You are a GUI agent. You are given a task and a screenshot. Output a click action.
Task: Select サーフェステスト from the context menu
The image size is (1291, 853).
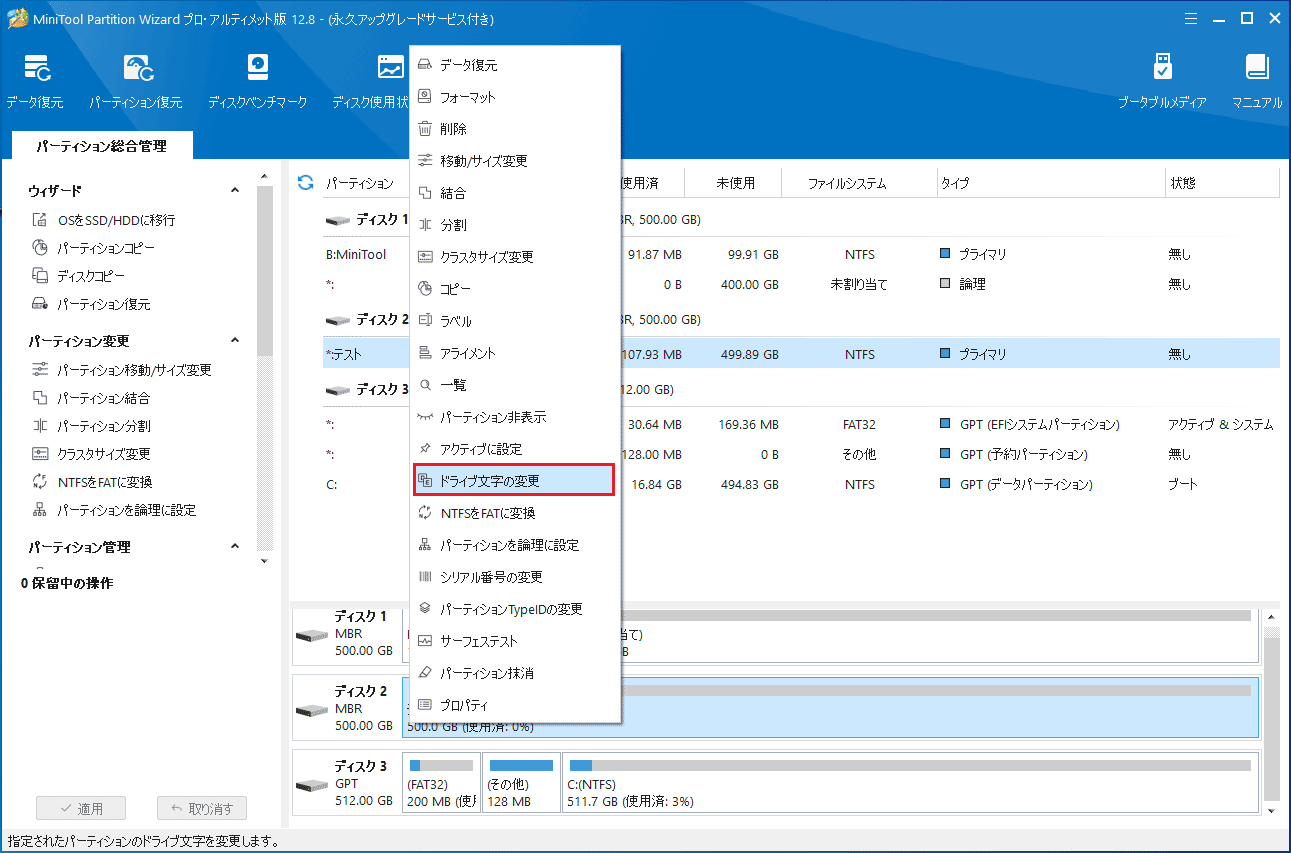pos(478,641)
